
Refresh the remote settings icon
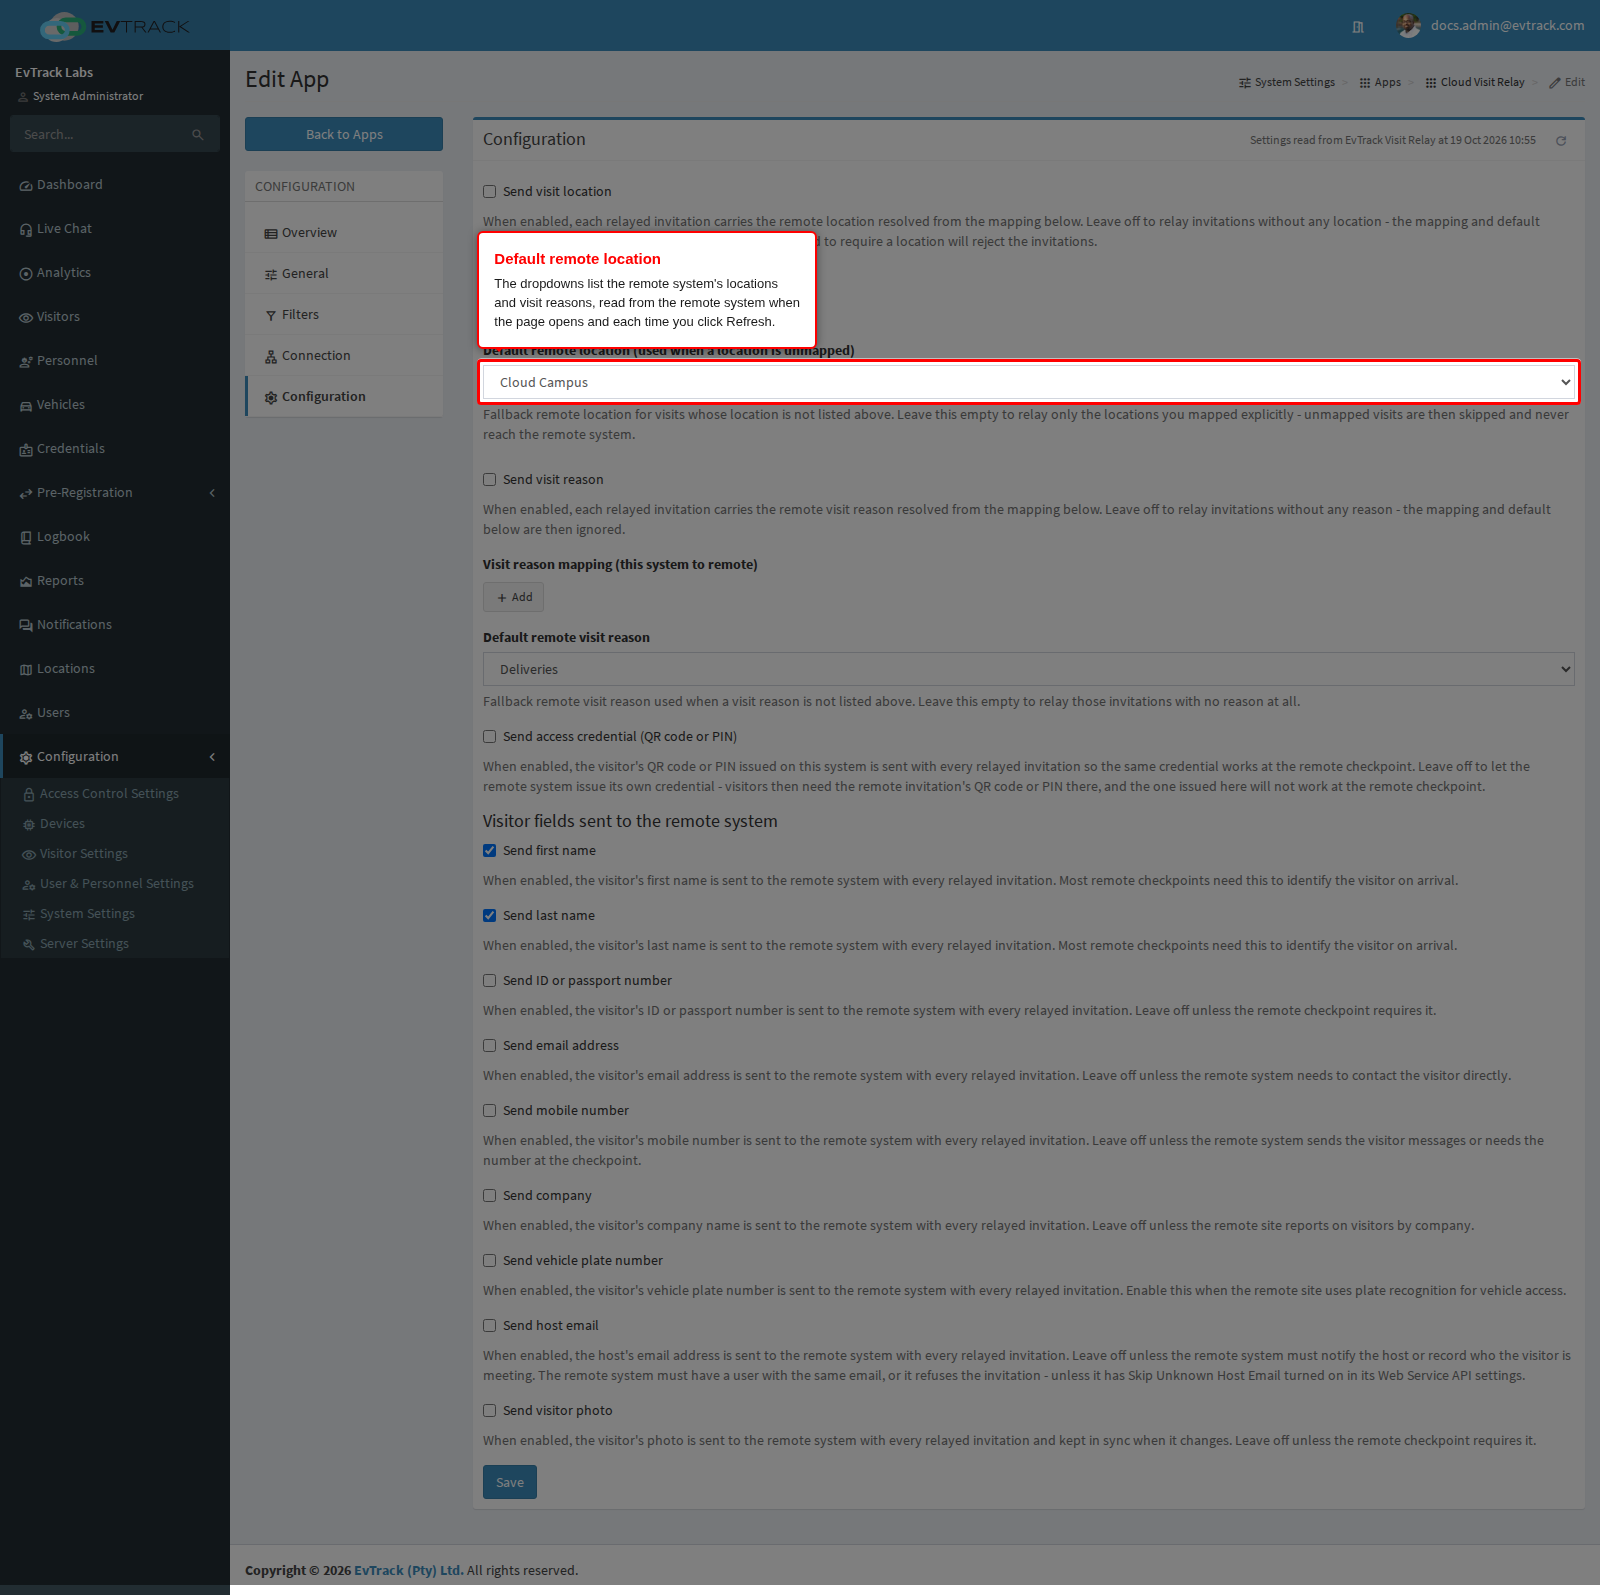pos(1561,141)
